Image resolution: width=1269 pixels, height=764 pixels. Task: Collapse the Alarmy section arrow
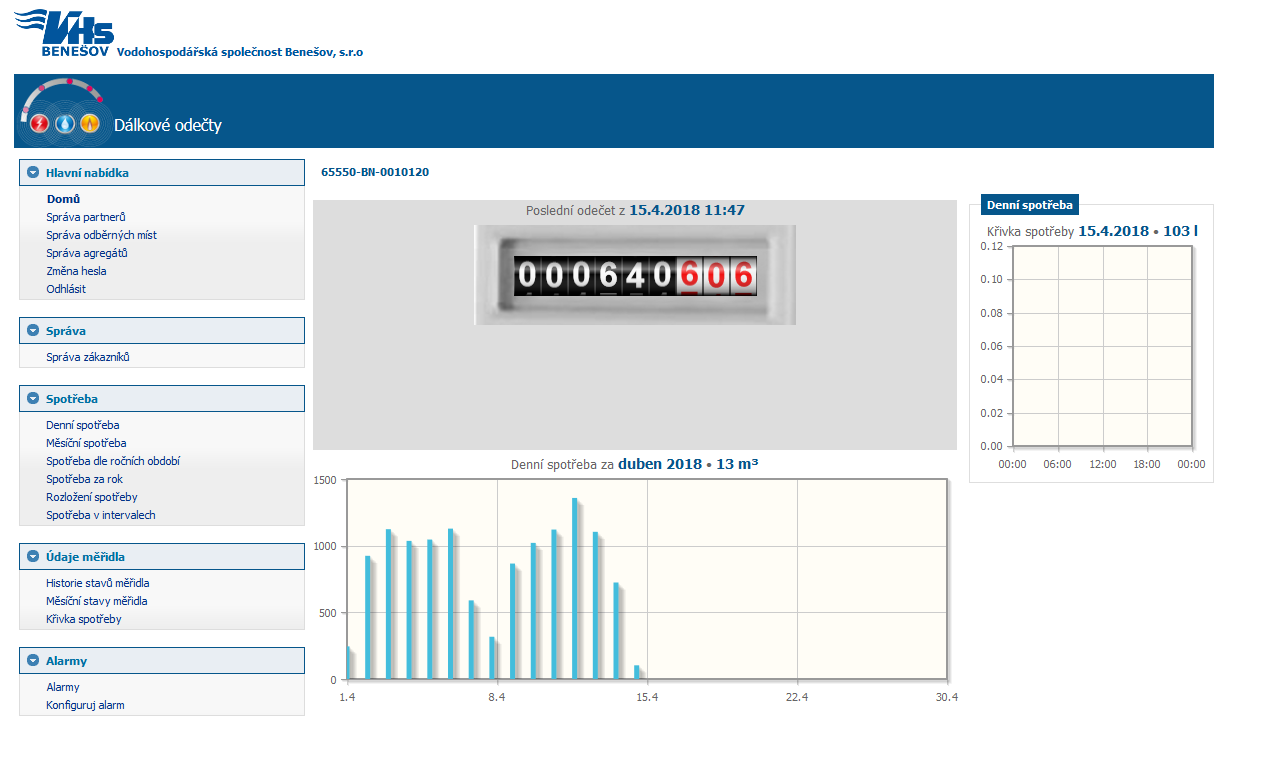point(33,661)
